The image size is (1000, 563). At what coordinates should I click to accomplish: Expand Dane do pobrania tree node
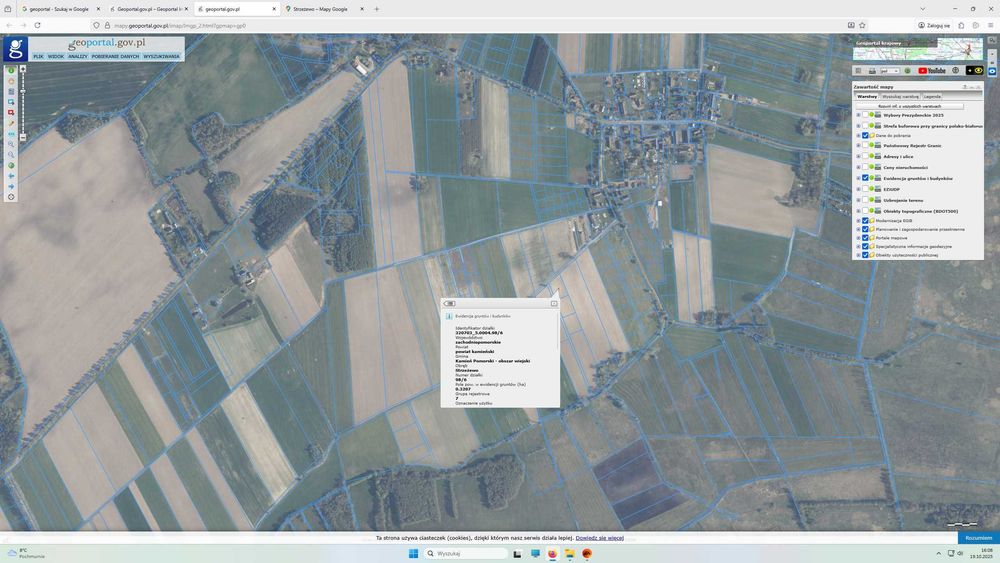[858, 136]
